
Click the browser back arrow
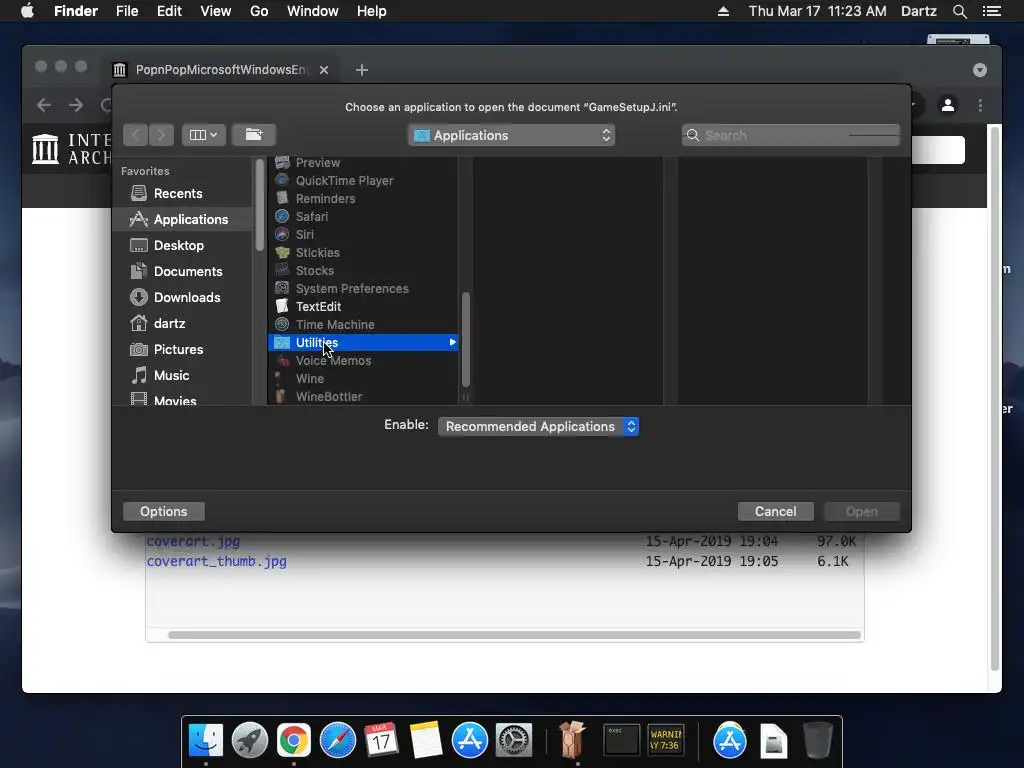[44, 104]
